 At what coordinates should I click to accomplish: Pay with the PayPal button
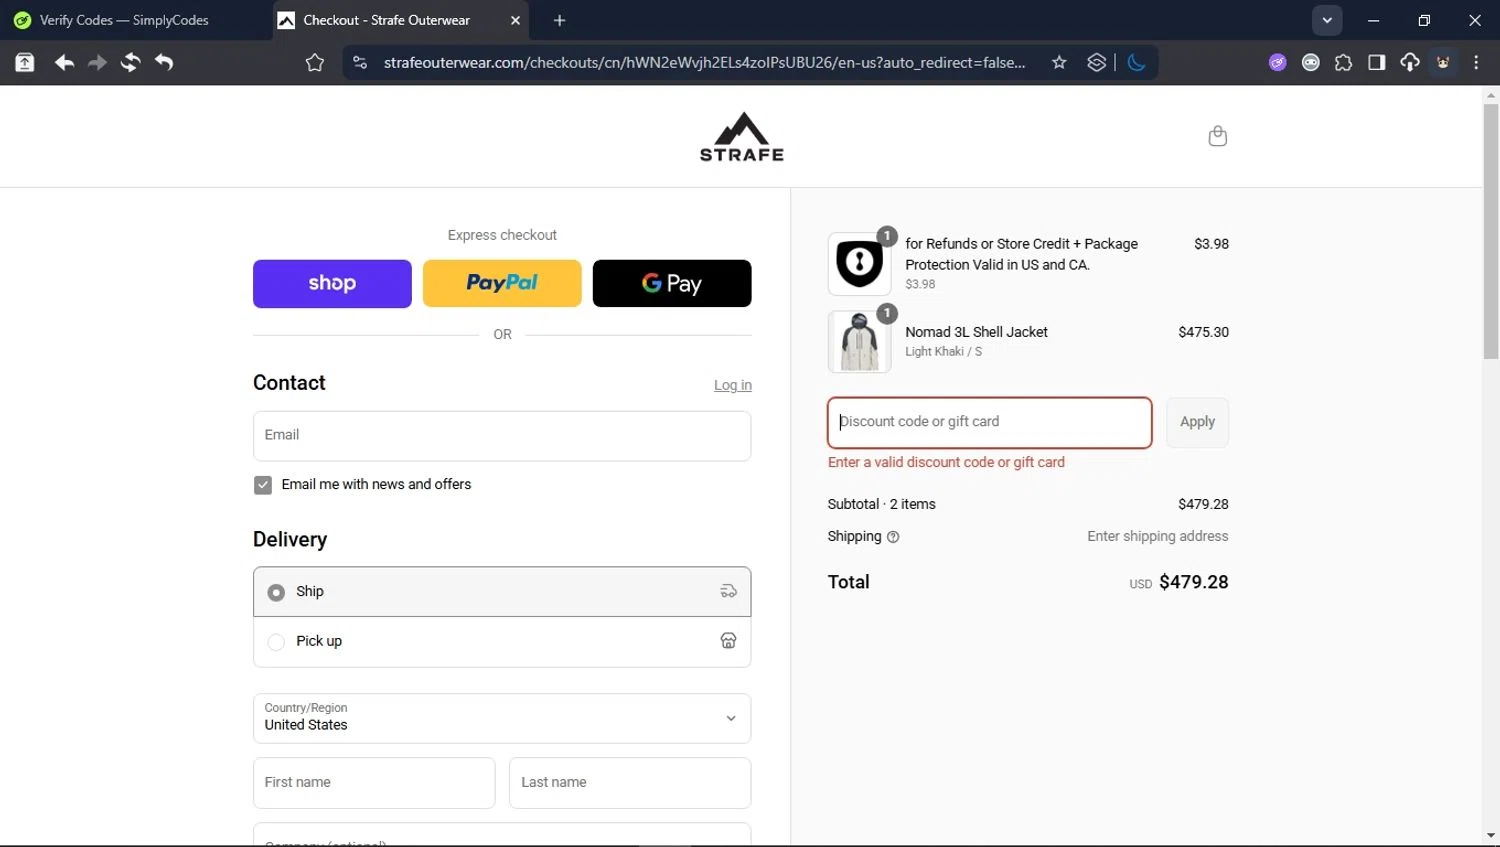tap(502, 284)
